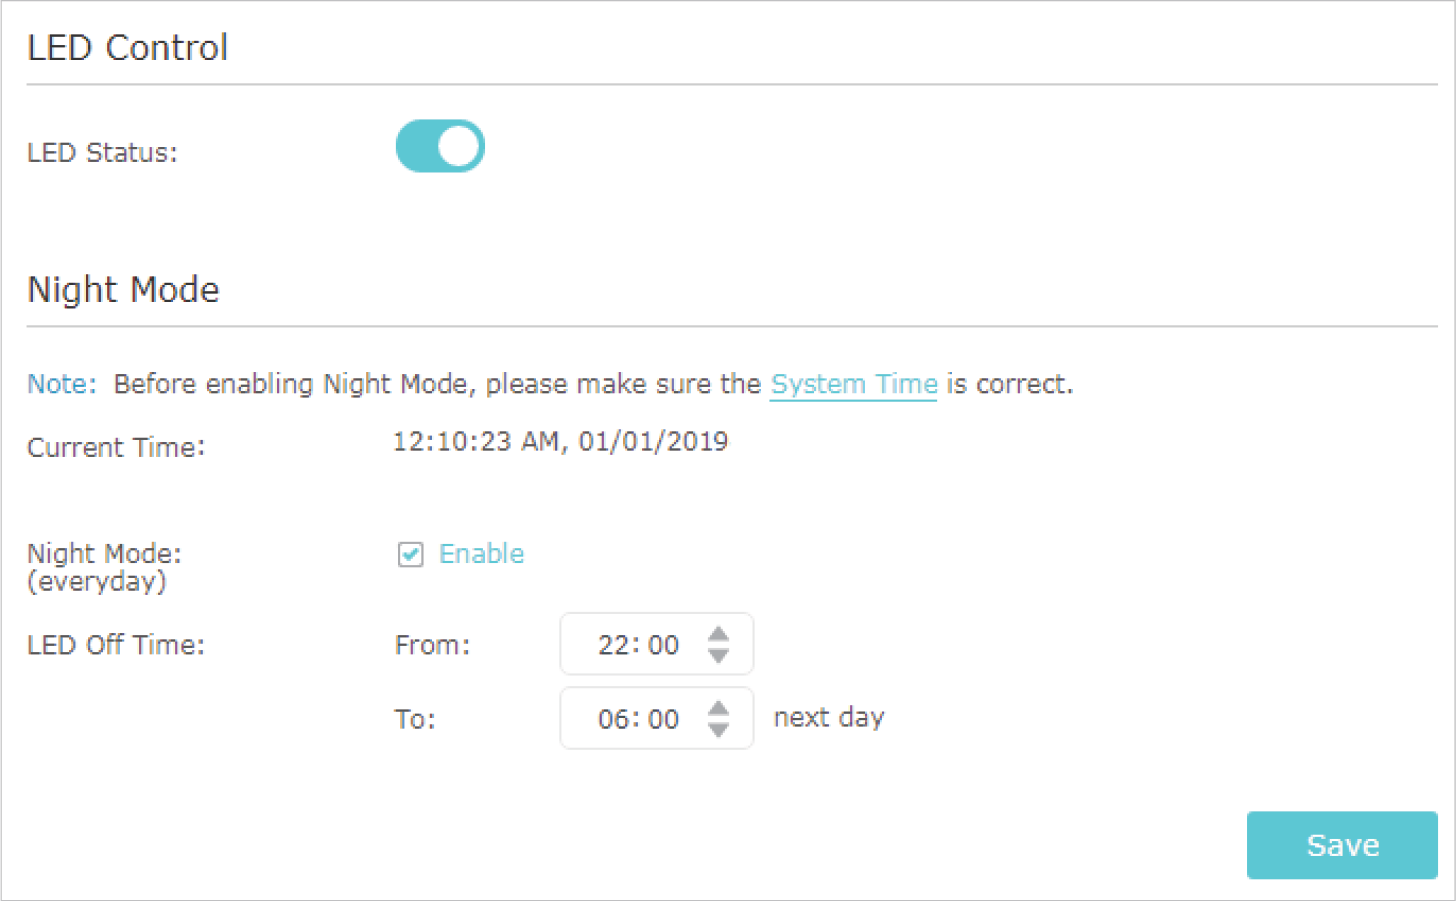Image resolution: width=1456 pixels, height=901 pixels.
Task: Turn off the LED Status switch
Action: tap(440, 147)
